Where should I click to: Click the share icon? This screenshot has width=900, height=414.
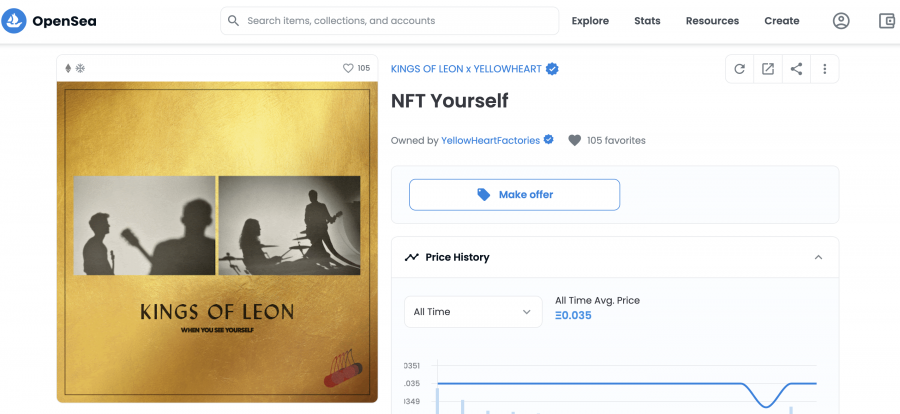pos(796,69)
